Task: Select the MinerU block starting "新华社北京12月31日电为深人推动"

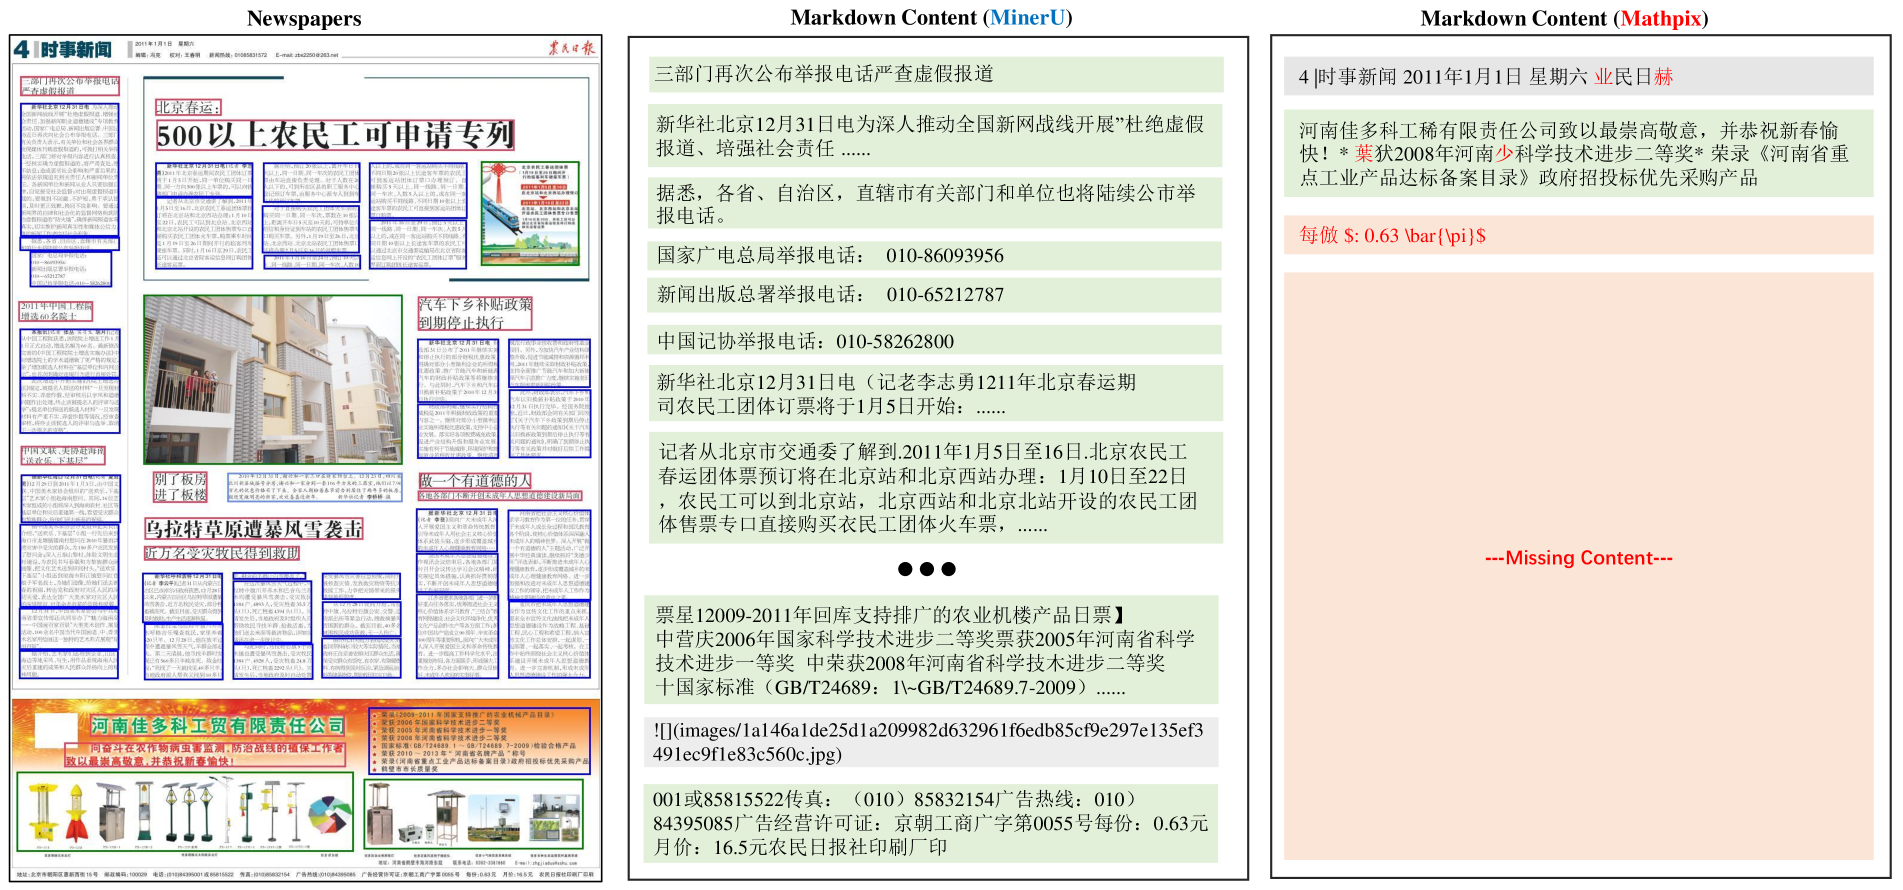Action: [x=935, y=136]
